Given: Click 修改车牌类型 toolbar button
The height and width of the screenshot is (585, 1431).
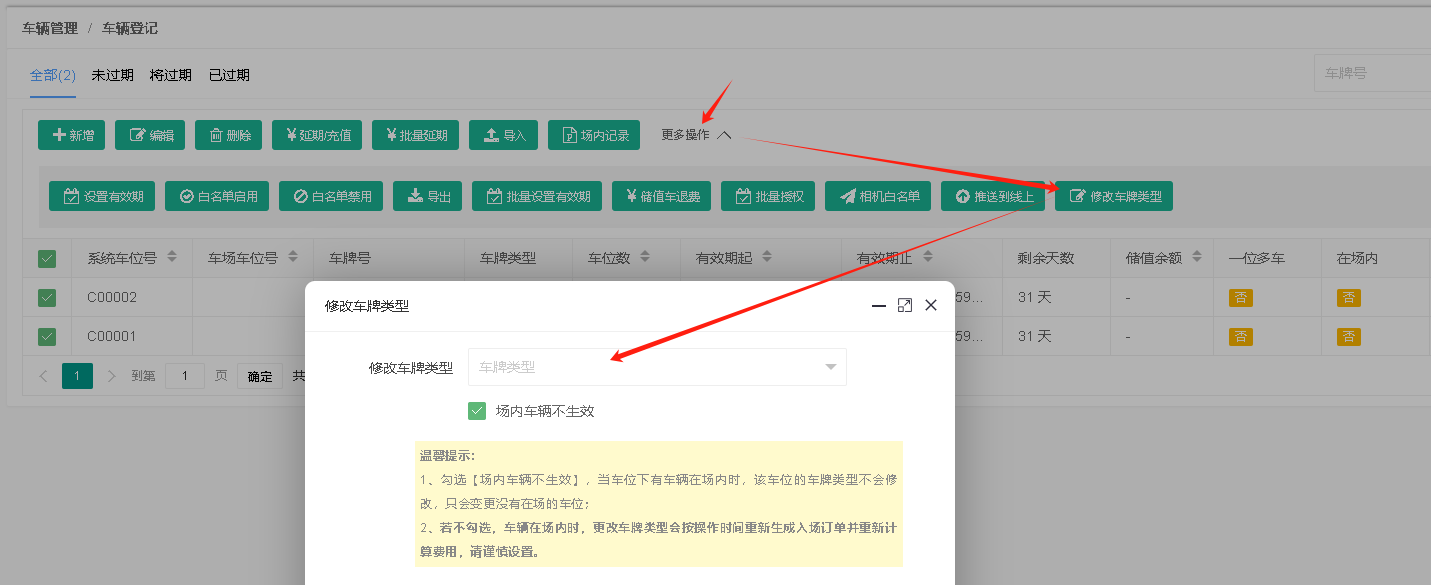Looking at the screenshot, I should [1114, 196].
